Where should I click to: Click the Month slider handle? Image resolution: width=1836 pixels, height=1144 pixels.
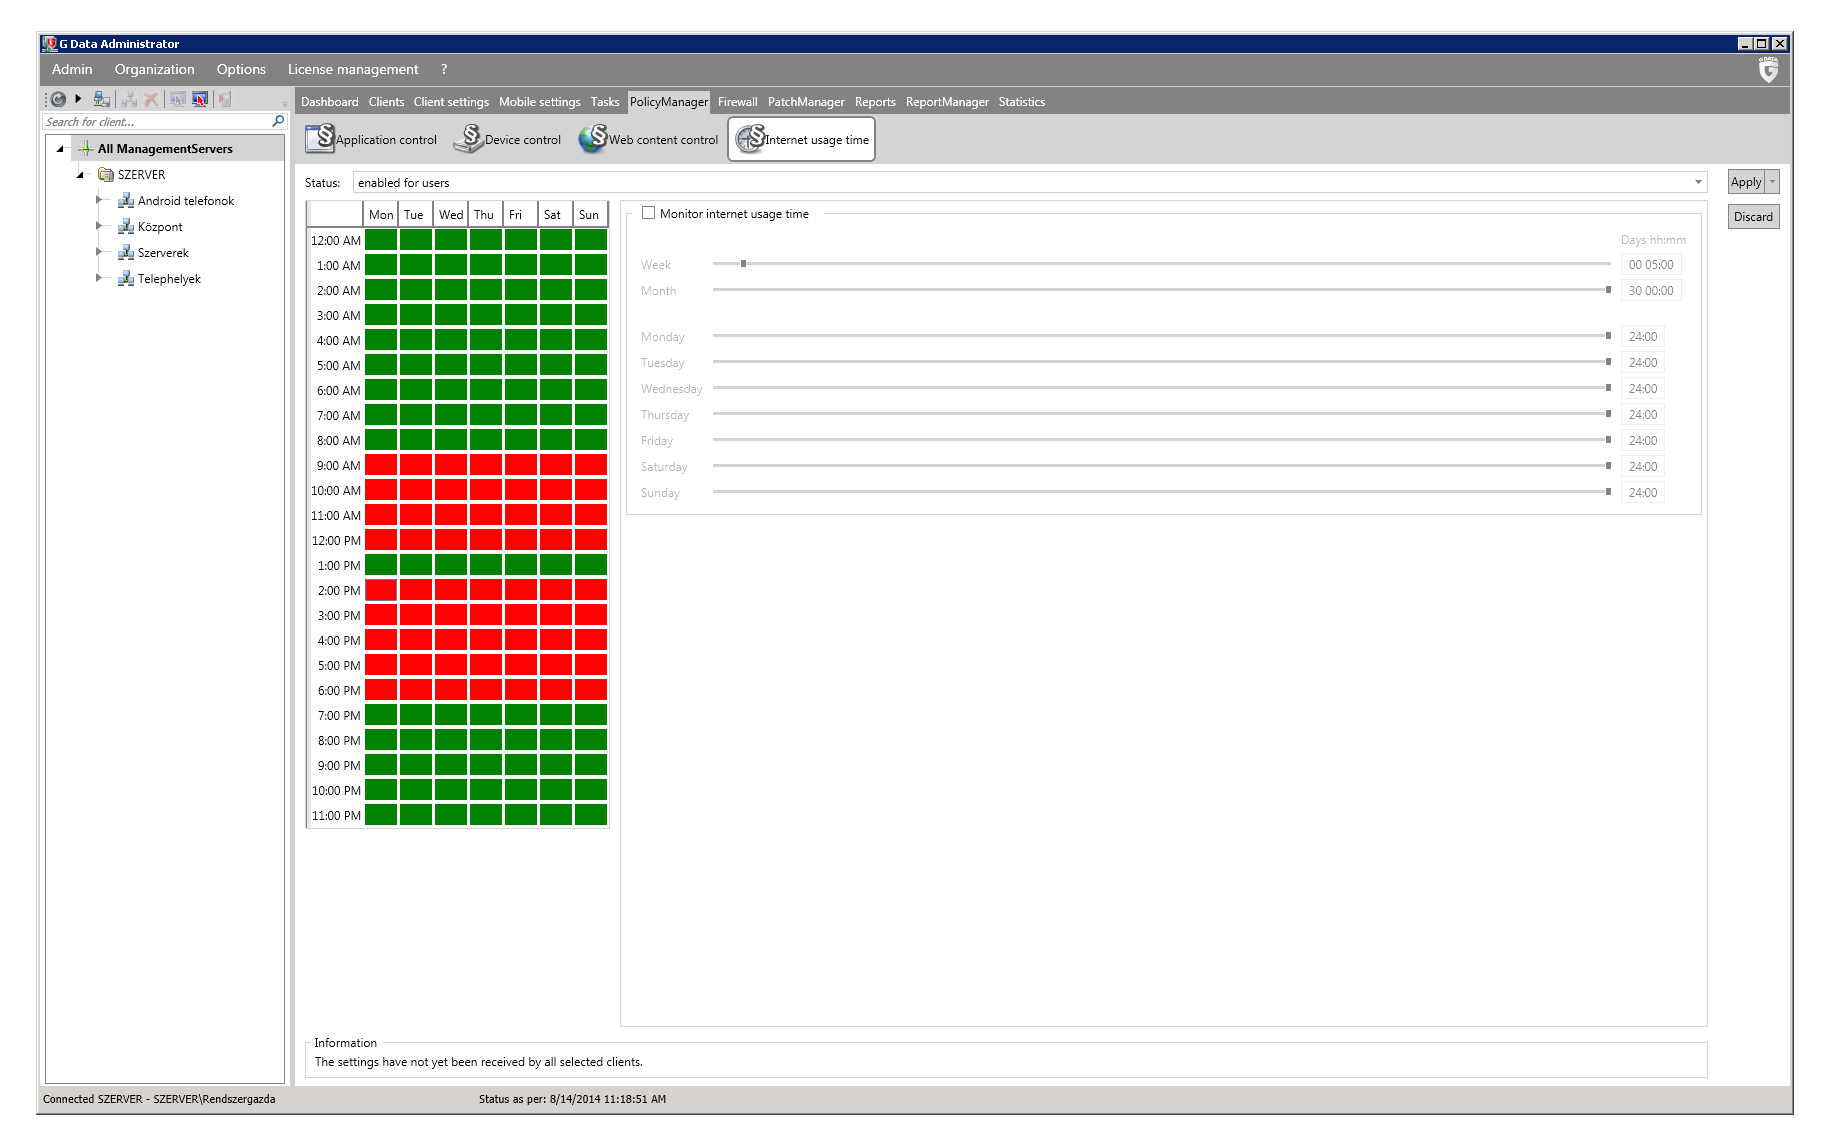coord(1608,289)
